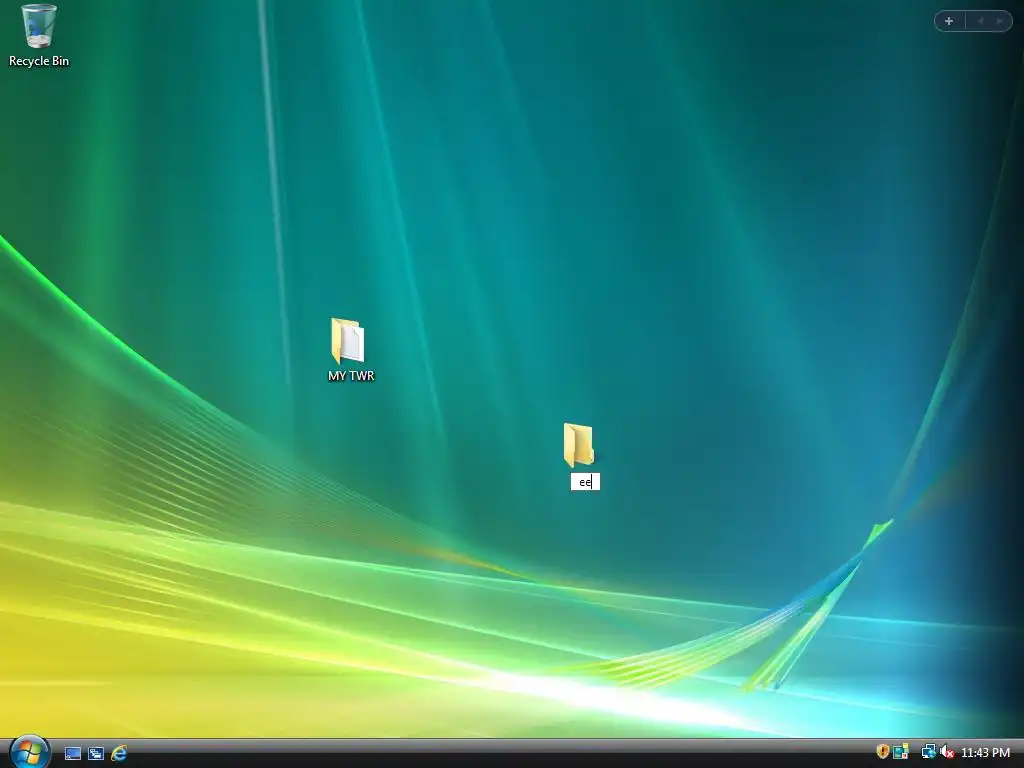The image size is (1024, 768).
Task: Click the "Recycle Bin" label text
Action: tap(39, 61)
